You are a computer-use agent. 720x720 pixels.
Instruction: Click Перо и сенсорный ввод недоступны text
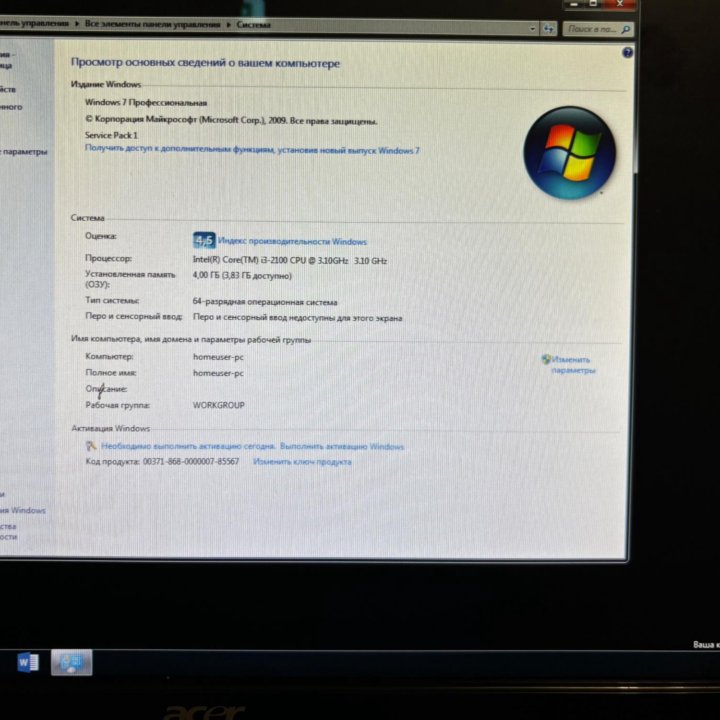(298, 318)
